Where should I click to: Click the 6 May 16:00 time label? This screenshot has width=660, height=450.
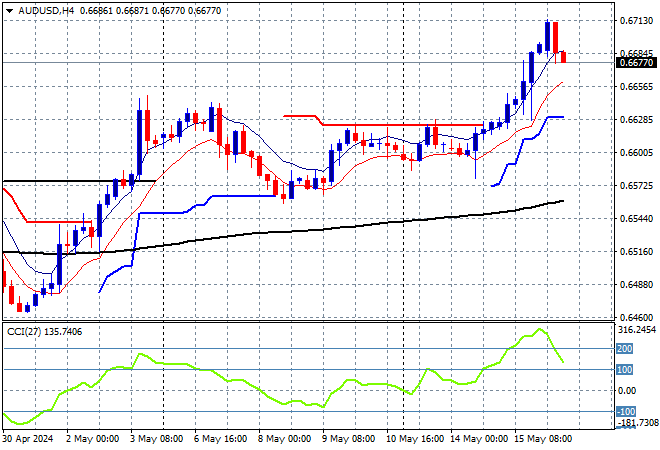click(220, 439)
